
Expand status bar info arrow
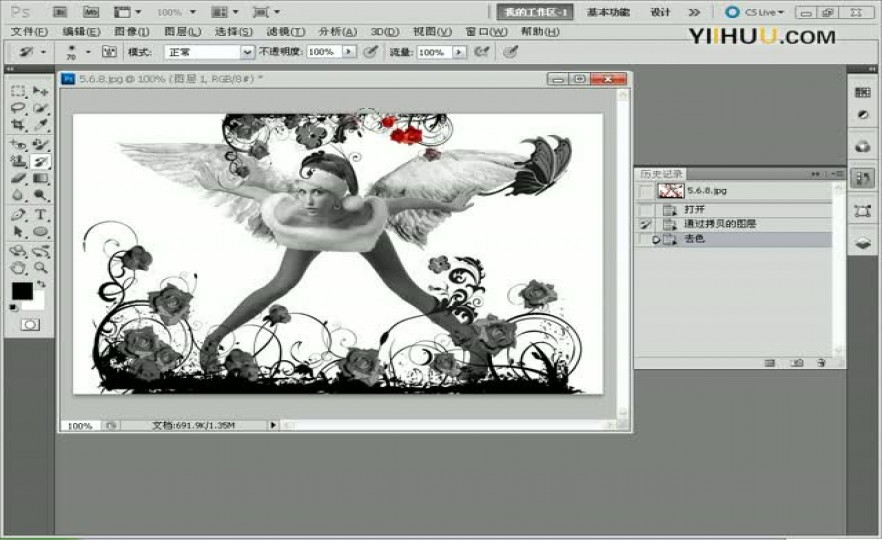click(x=273, y=425)
